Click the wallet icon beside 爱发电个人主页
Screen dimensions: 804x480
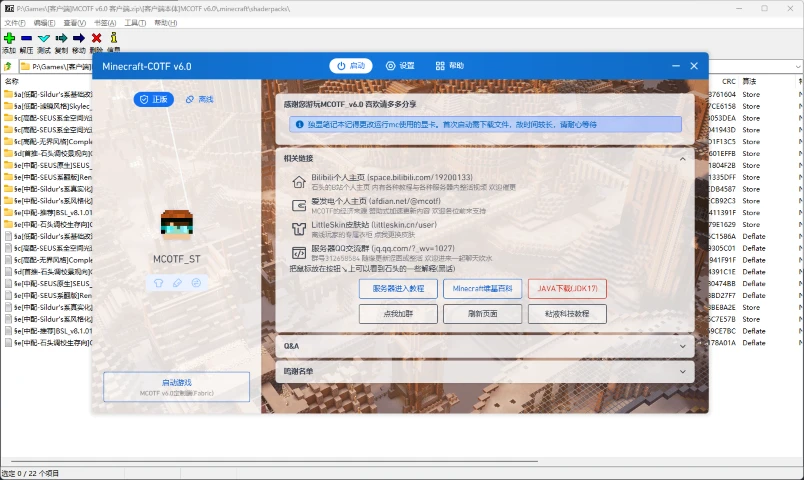[299, 206]
